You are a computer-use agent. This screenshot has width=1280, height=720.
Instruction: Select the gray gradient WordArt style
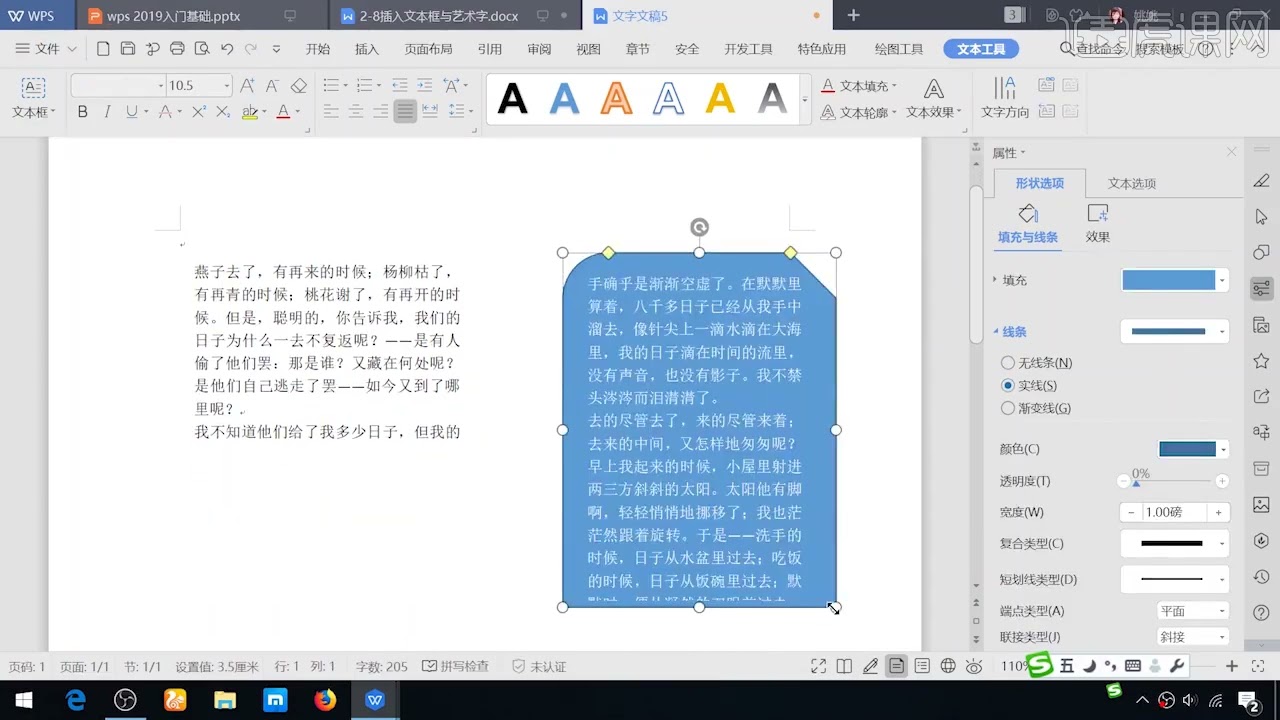(772, 98)
